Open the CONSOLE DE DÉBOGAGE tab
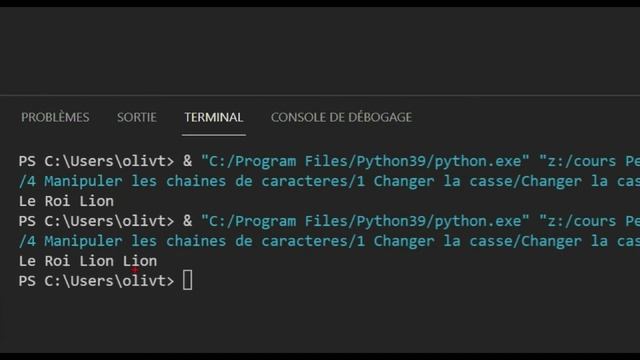 [x=342, y=118]
